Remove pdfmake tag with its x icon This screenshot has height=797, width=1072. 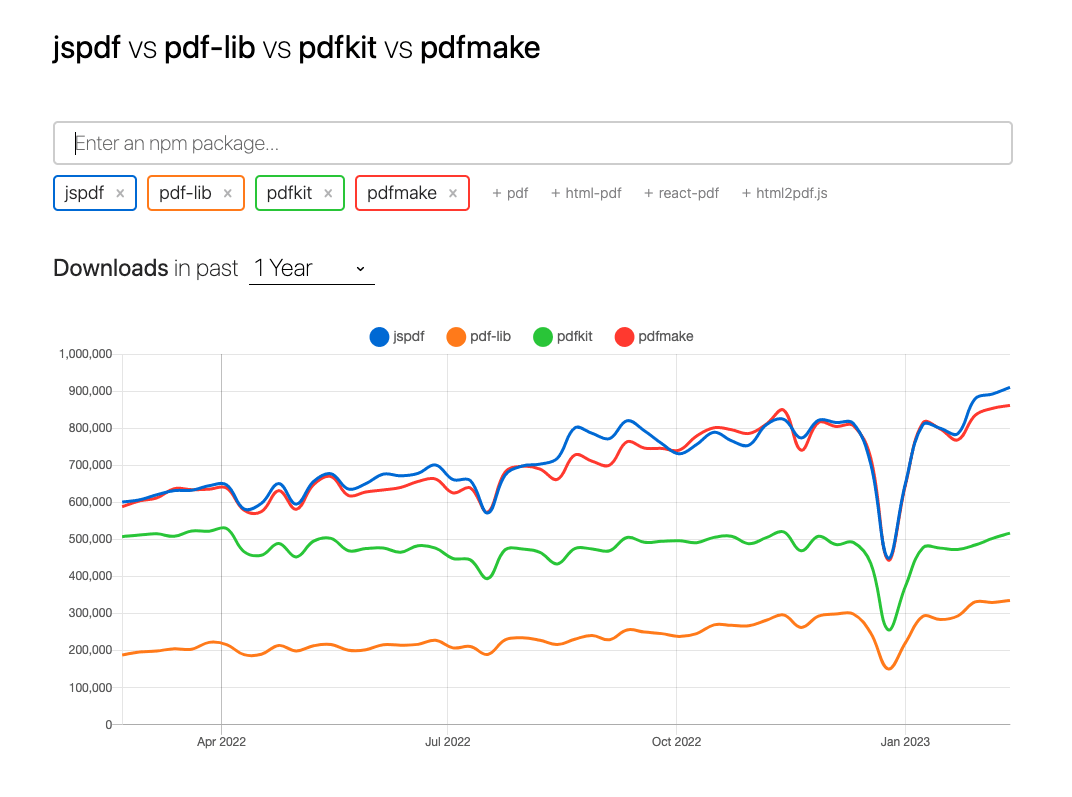tap(453, 193)
